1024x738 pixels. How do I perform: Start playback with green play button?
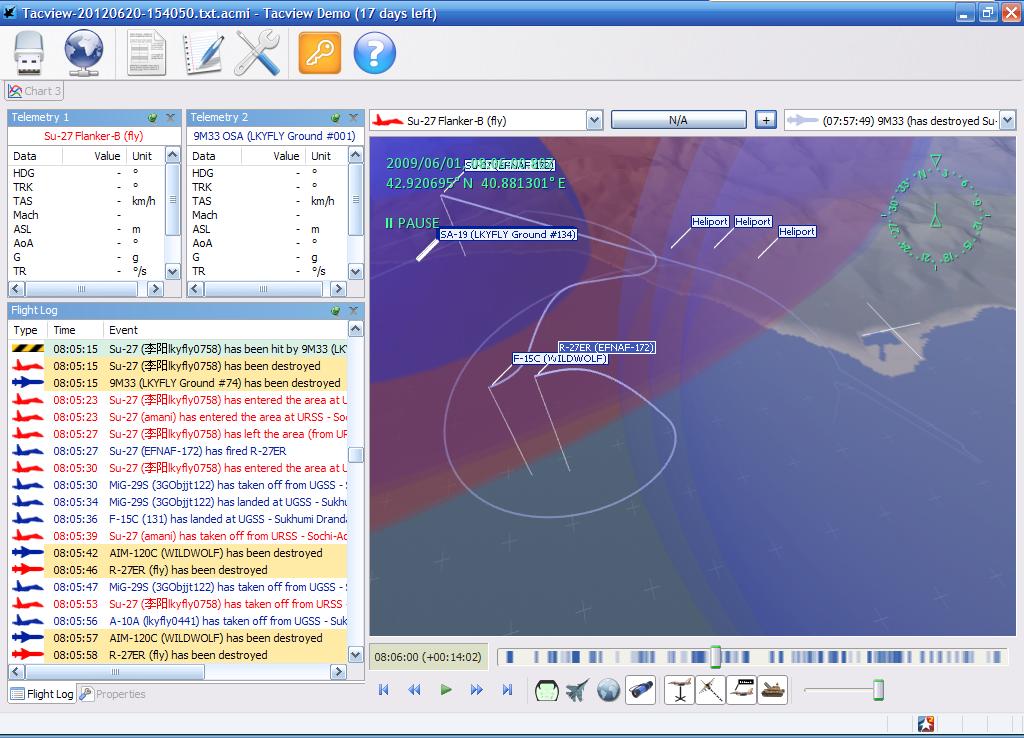pos(446,690)
